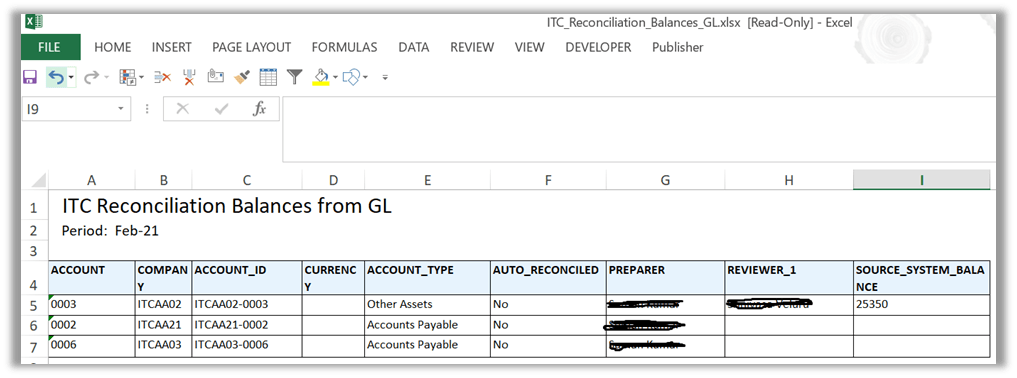The width and height of the screenshot is (1017, 378).
Task: Click the Delete Columns icon with red X
Action: (x=189, y=78)
